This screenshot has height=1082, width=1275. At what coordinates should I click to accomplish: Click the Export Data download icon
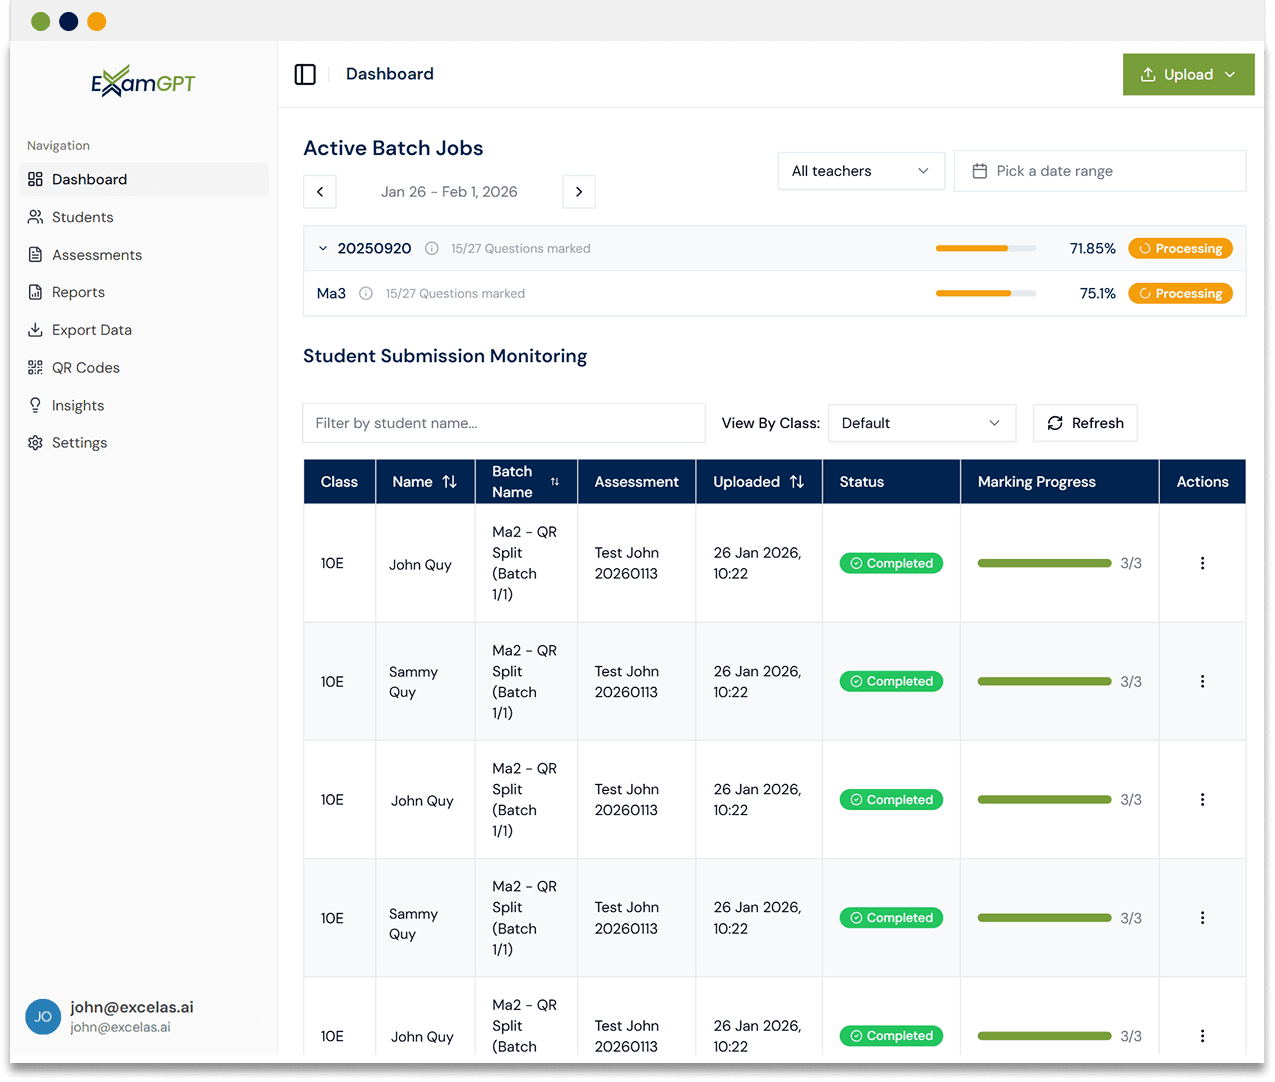pos(33,329)
